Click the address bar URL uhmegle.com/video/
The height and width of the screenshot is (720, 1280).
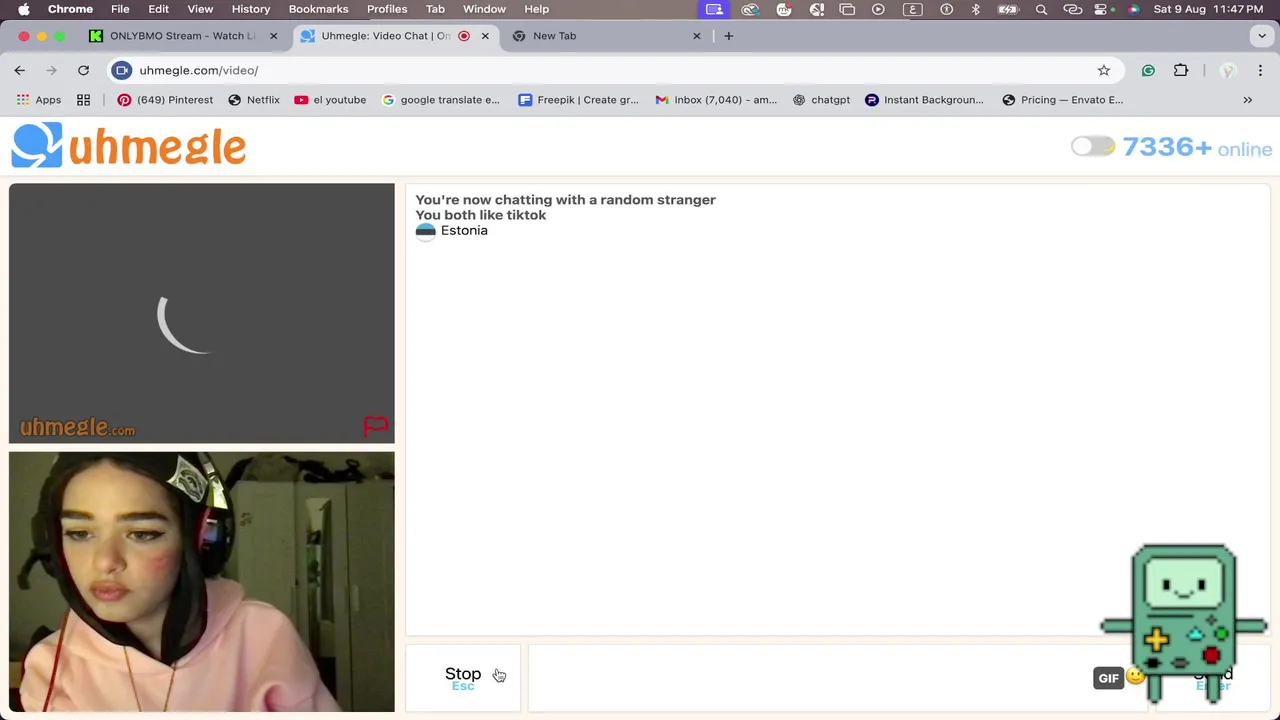pyautogui.click(x=199, y=70)
